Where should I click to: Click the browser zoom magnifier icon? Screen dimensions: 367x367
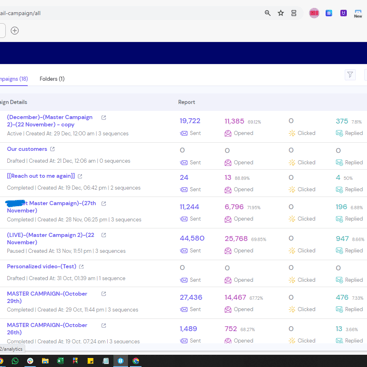268,13
